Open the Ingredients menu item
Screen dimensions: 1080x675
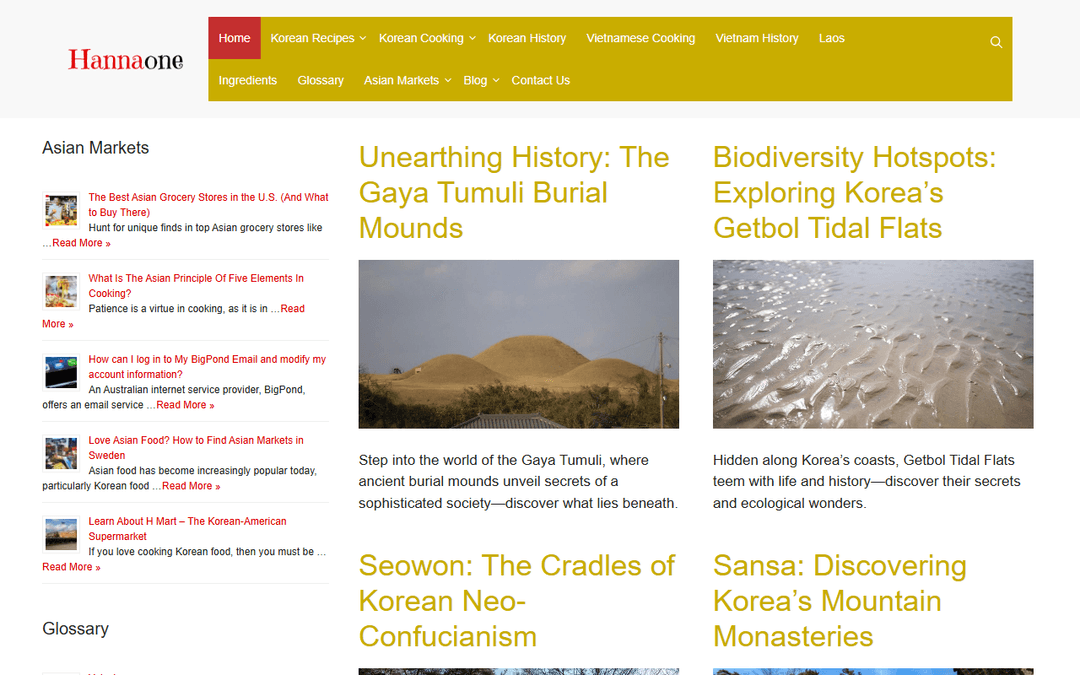pos(247,80)
